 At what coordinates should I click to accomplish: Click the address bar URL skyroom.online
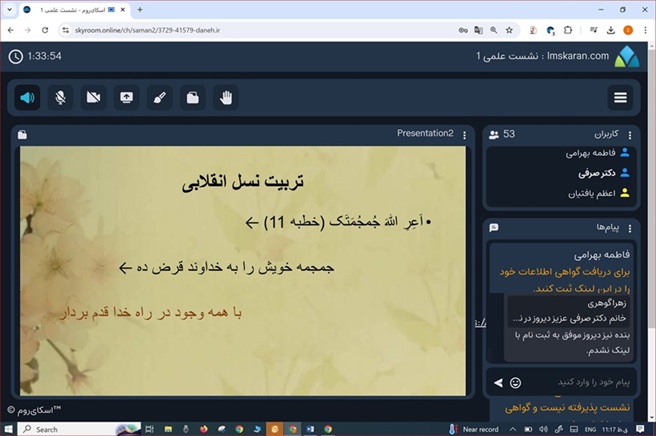(147, 30)
